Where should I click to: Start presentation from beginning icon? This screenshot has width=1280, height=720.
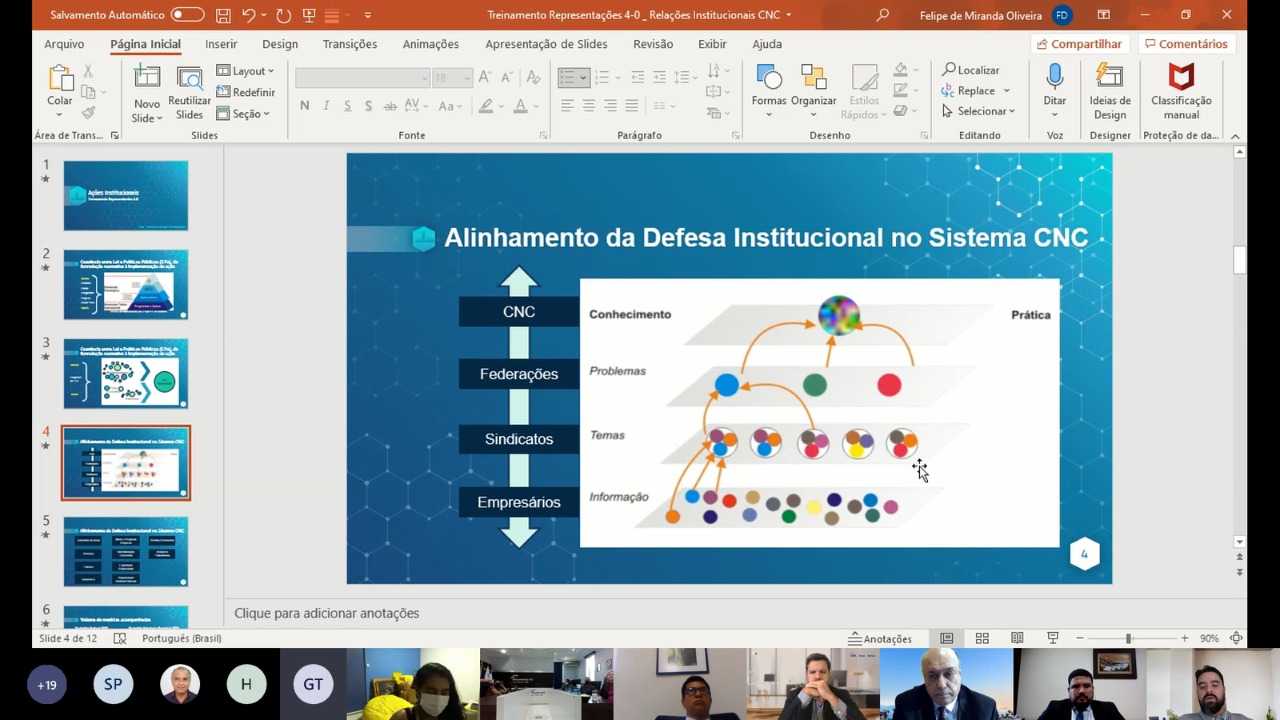(x=309, y=15)
